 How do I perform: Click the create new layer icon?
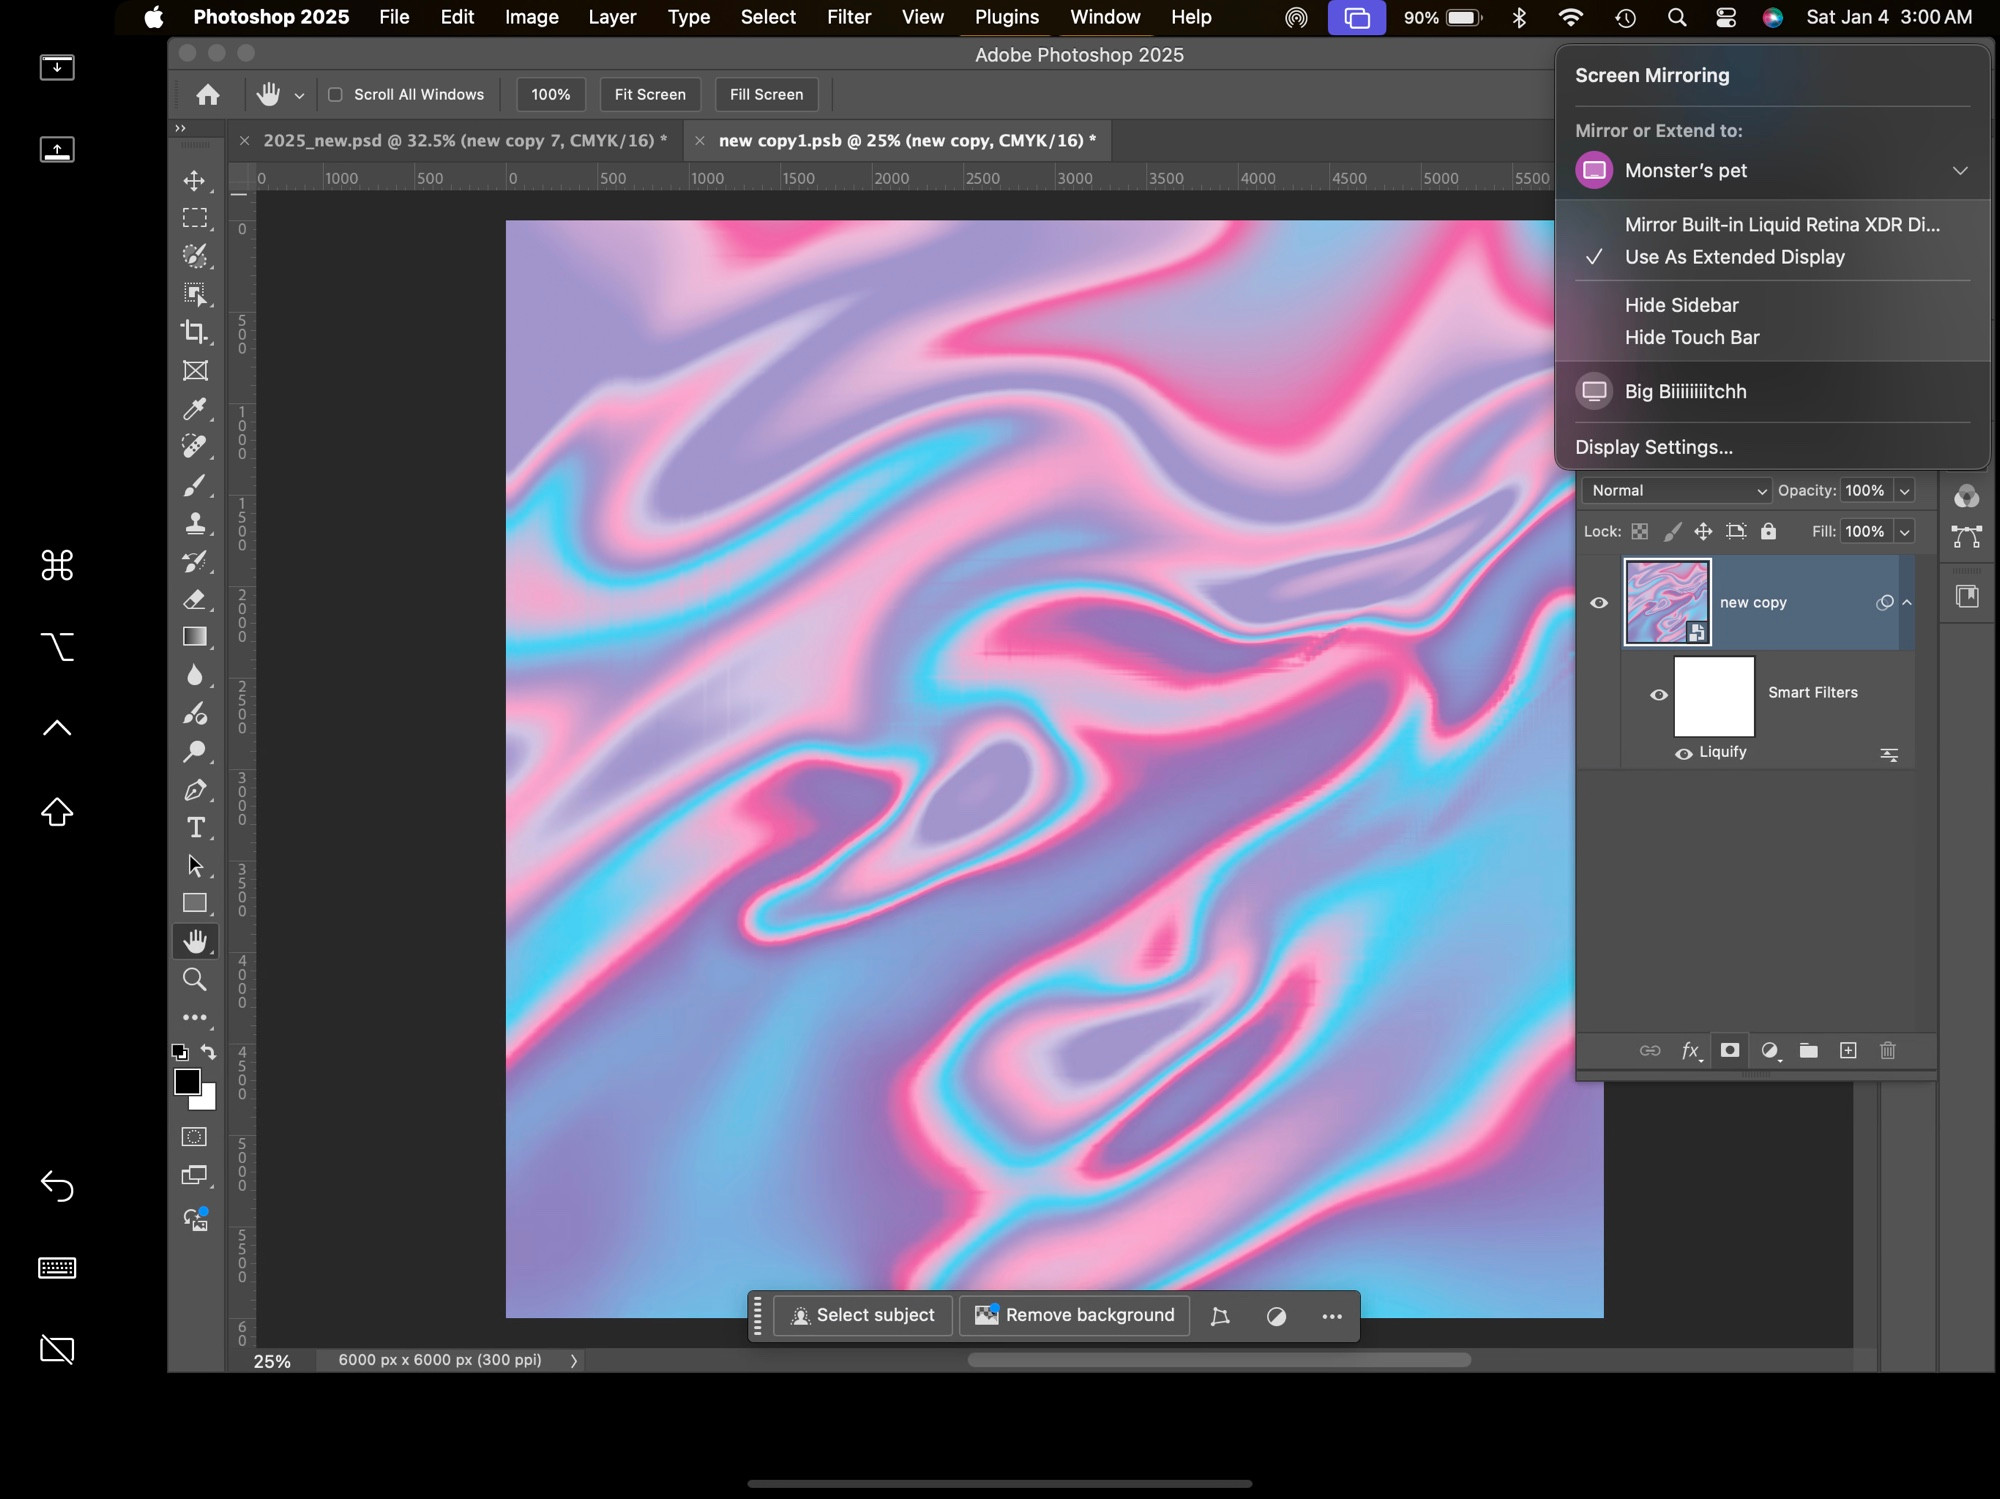tap(1848, 1050)
